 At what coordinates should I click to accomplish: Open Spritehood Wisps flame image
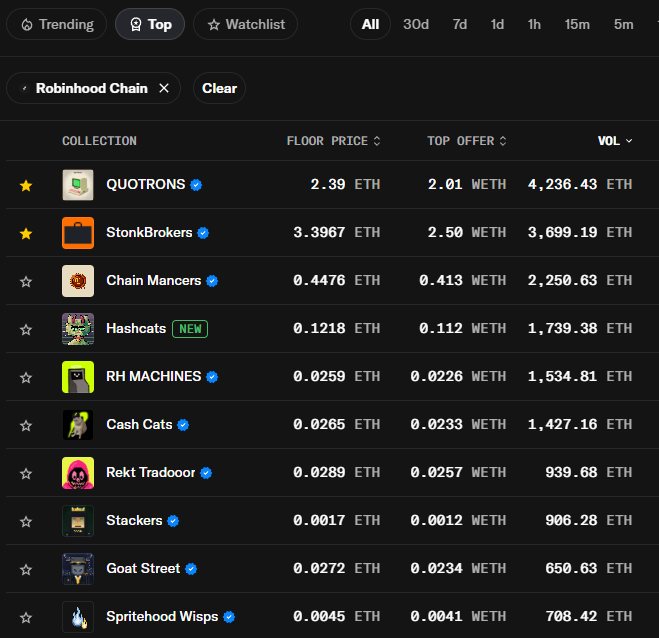pyautogui.click(x=78, y=617)
